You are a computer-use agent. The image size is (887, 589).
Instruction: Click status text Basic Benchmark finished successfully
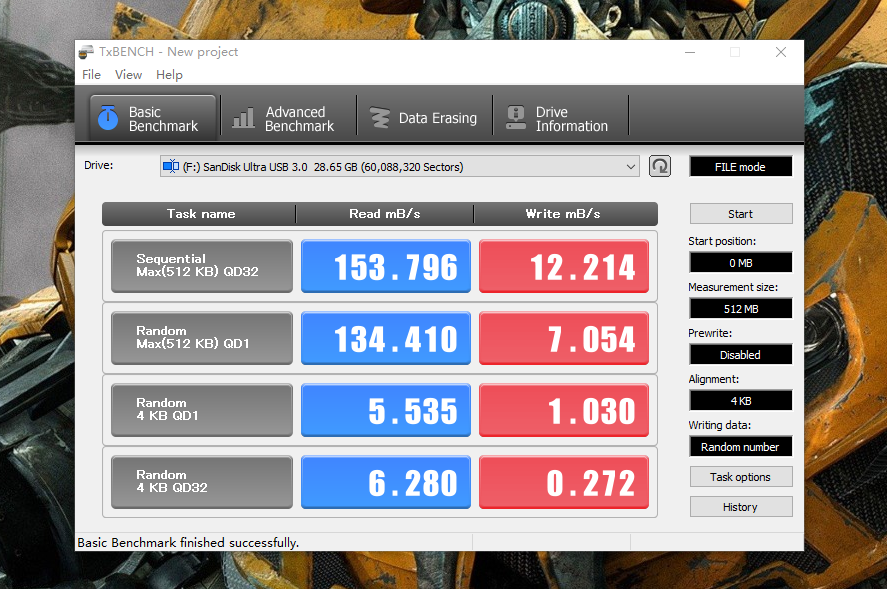188,543
